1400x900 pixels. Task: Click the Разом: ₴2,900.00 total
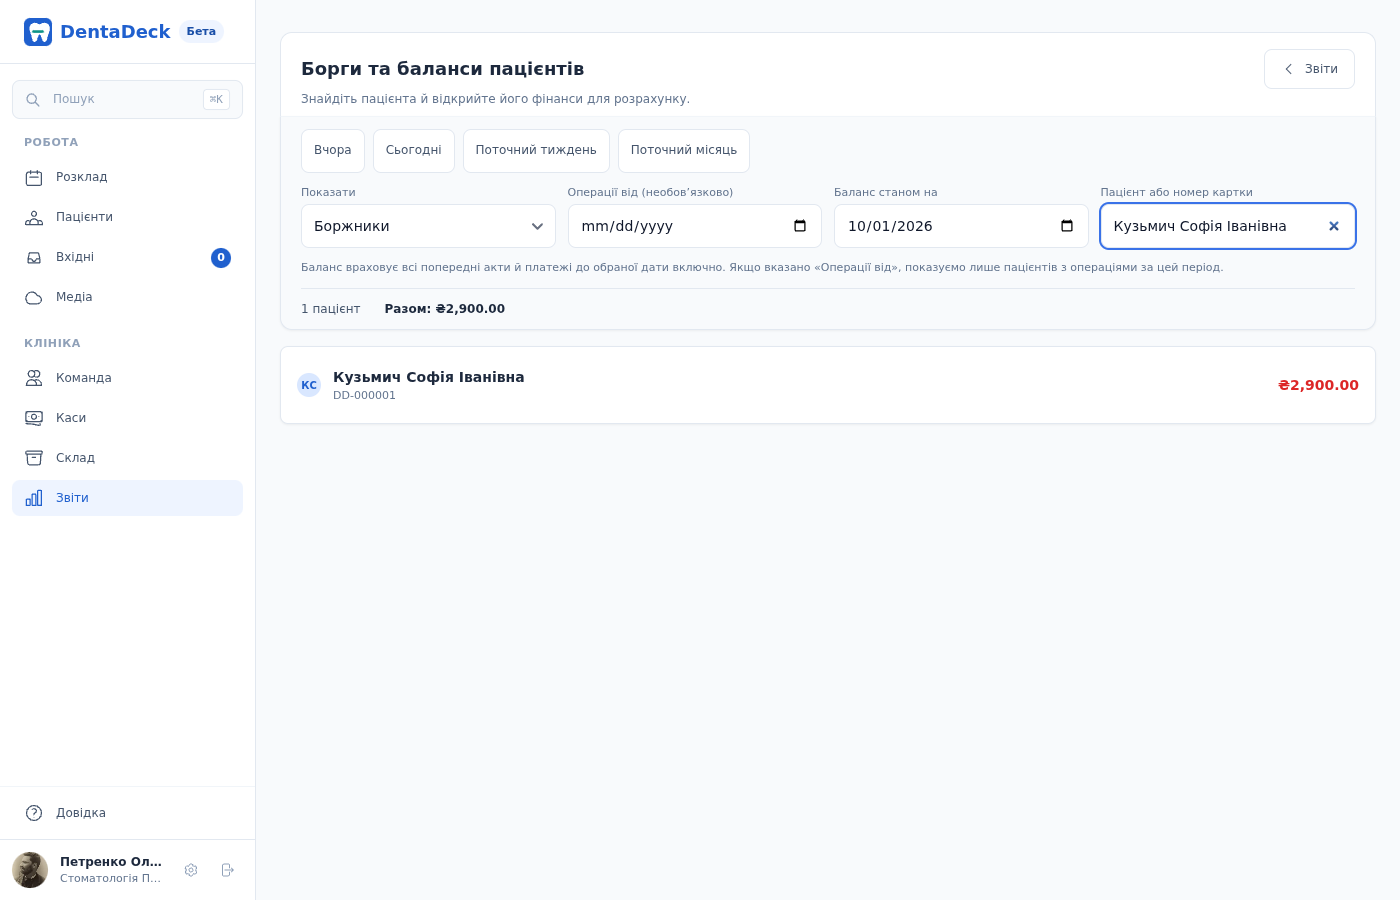click(445, 309)
